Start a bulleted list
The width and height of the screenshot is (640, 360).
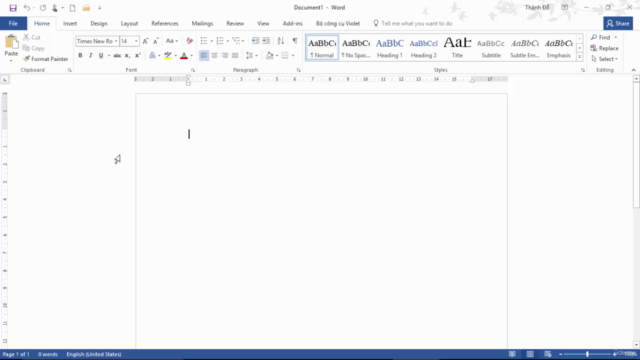204,41
